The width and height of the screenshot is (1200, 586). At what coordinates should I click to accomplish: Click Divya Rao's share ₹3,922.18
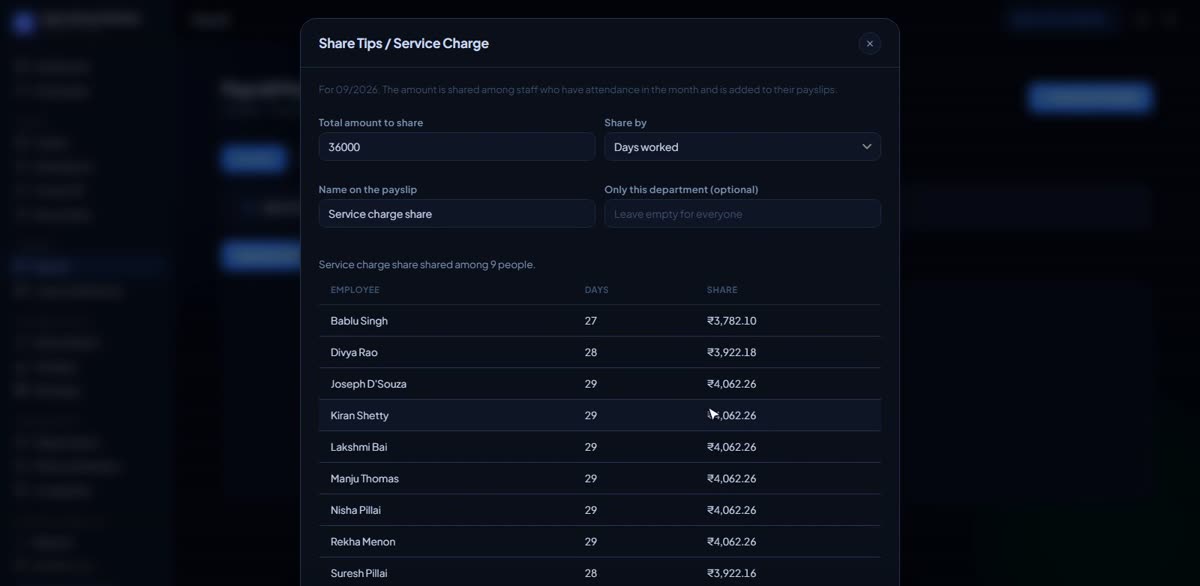pos(732,353)
